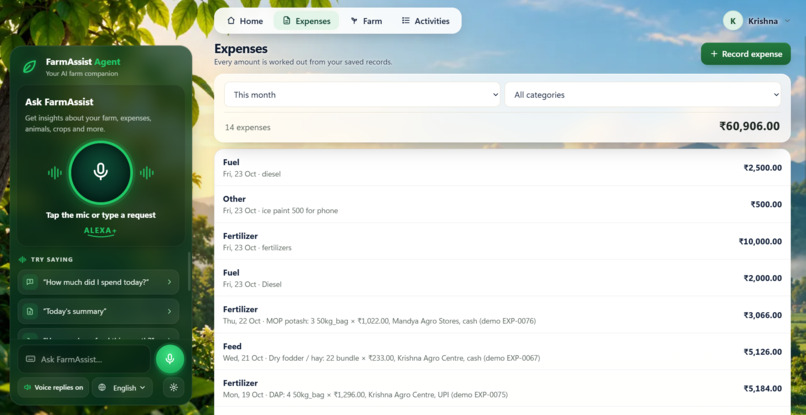Image resolution: width=806 pixels, height=415 pixels.
Task: Click the globe icon in language selector
Action: click(102, 387)
